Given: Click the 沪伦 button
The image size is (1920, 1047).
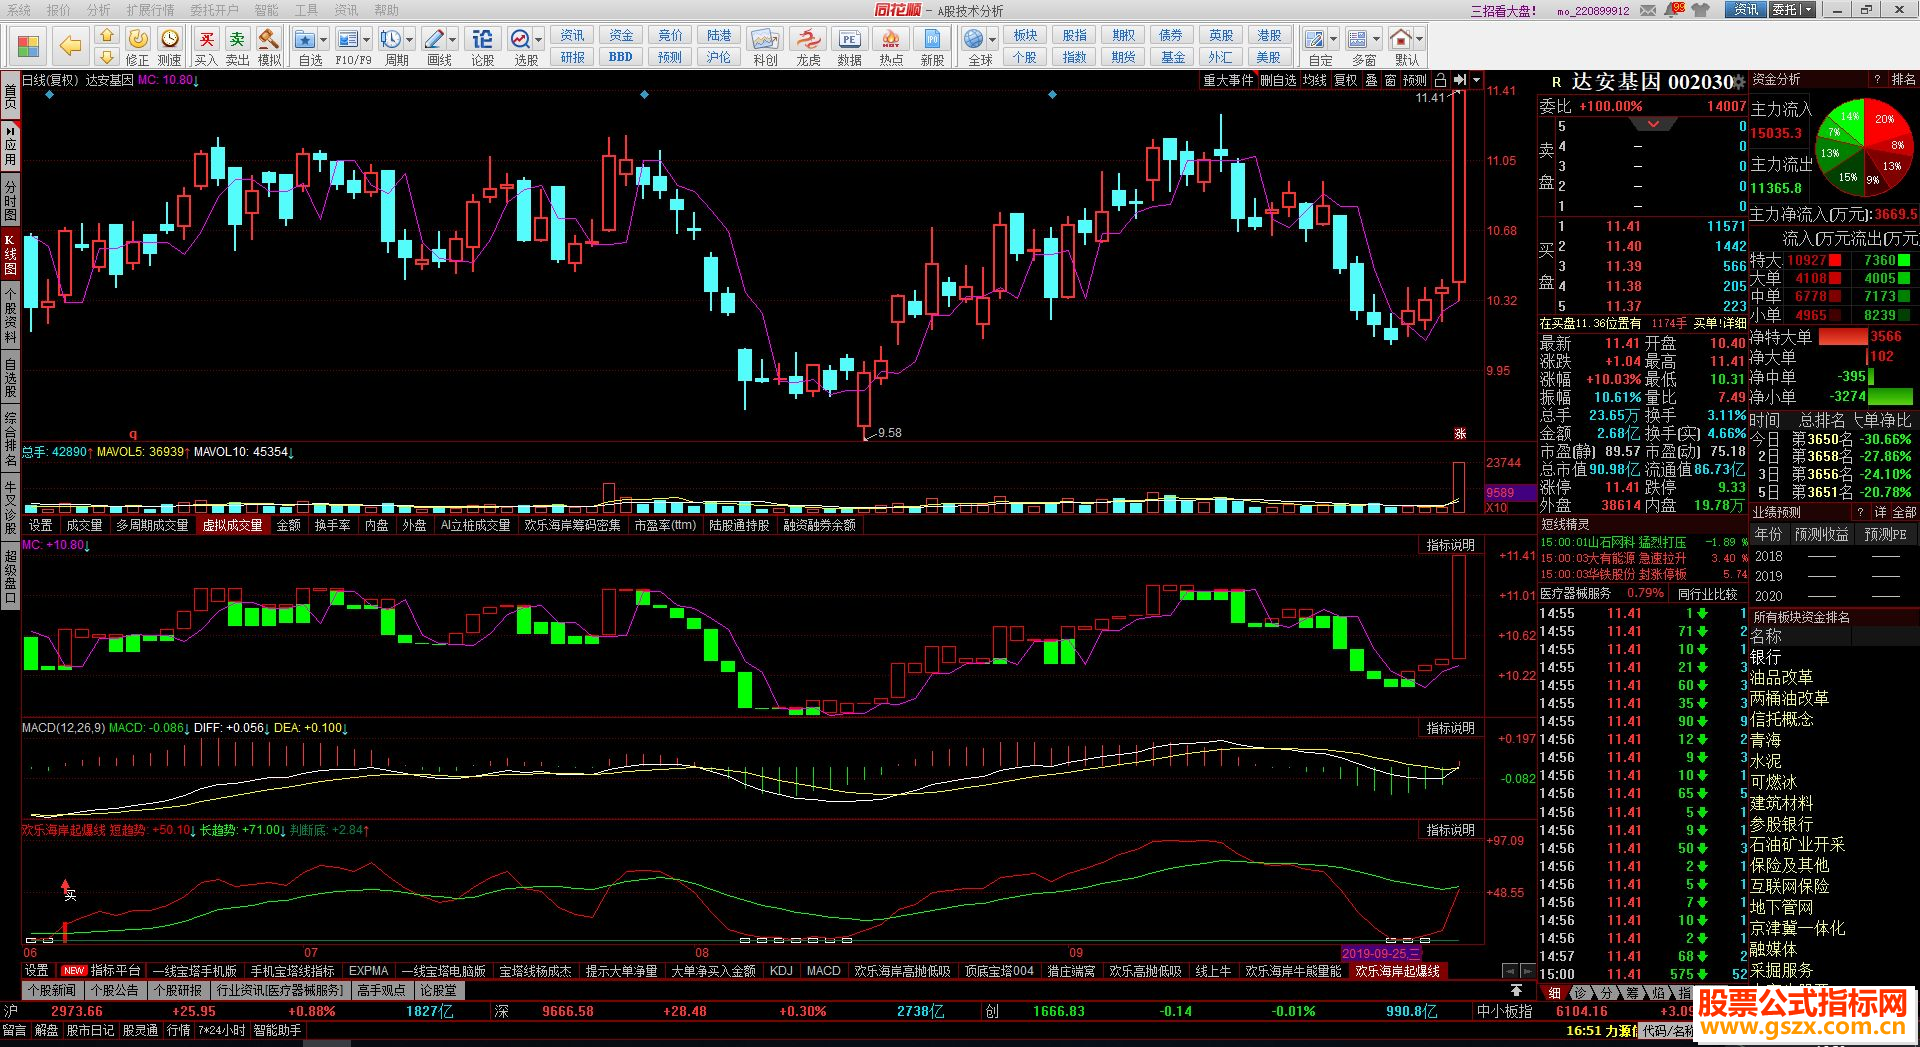Looking at the screenshot, I should 719,57.
